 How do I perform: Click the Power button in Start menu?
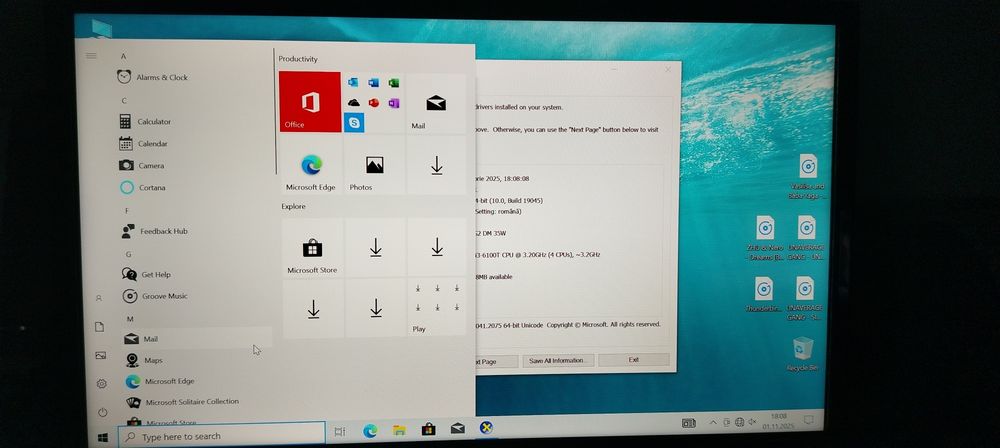tap(103, 412)
